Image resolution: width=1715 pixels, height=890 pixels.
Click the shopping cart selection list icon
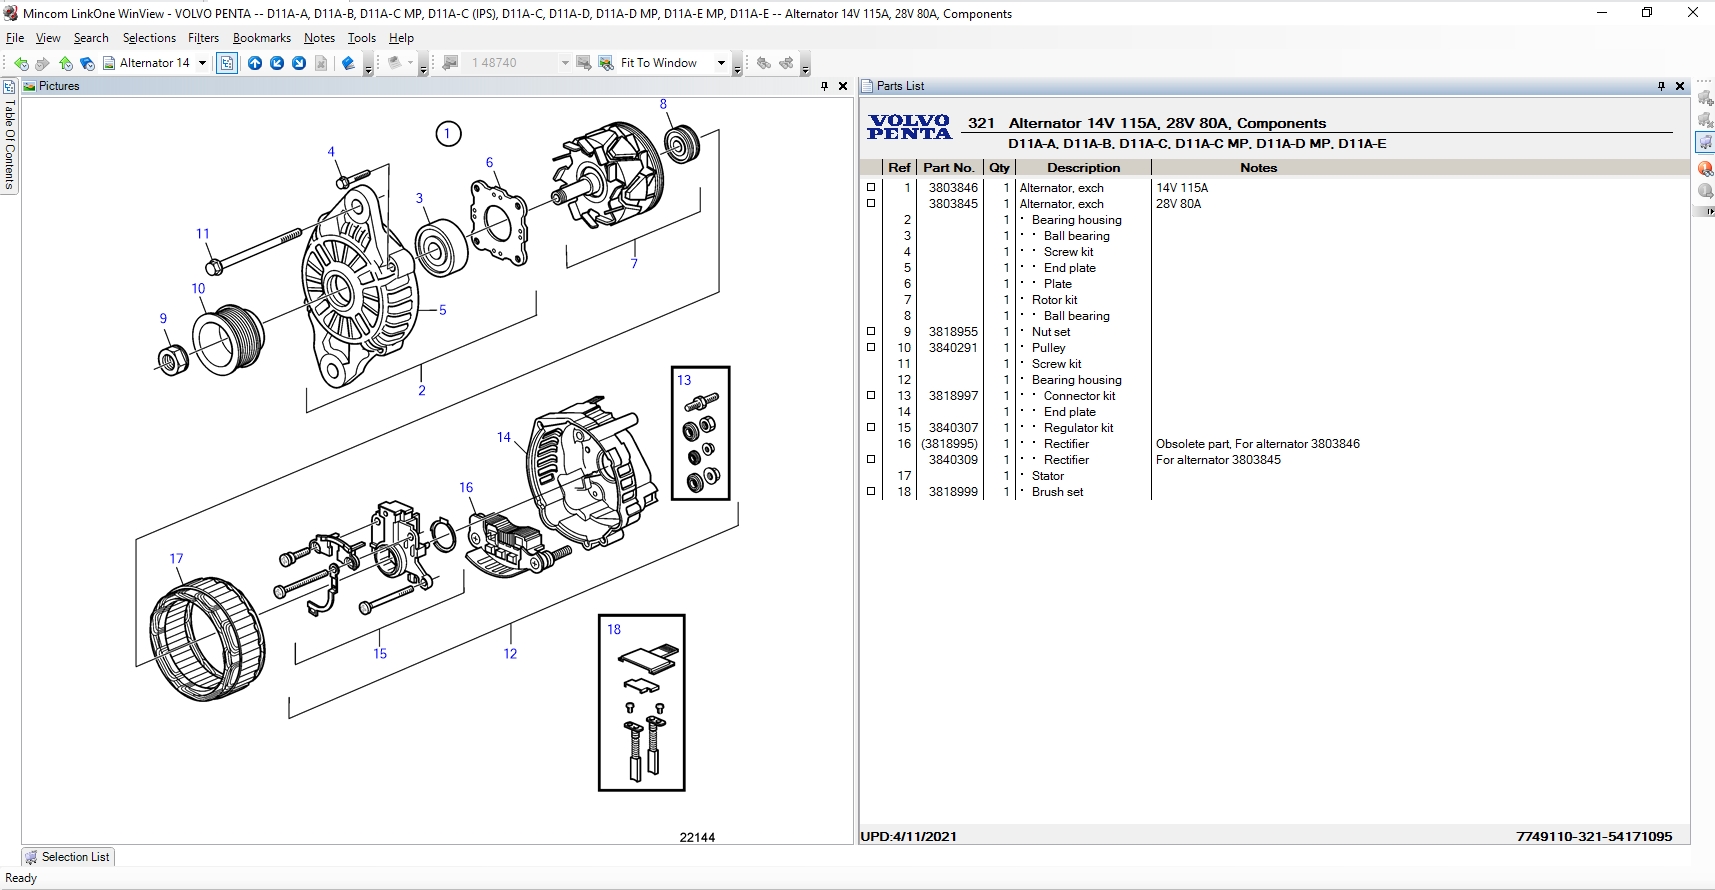click(x=1705, y=143)
